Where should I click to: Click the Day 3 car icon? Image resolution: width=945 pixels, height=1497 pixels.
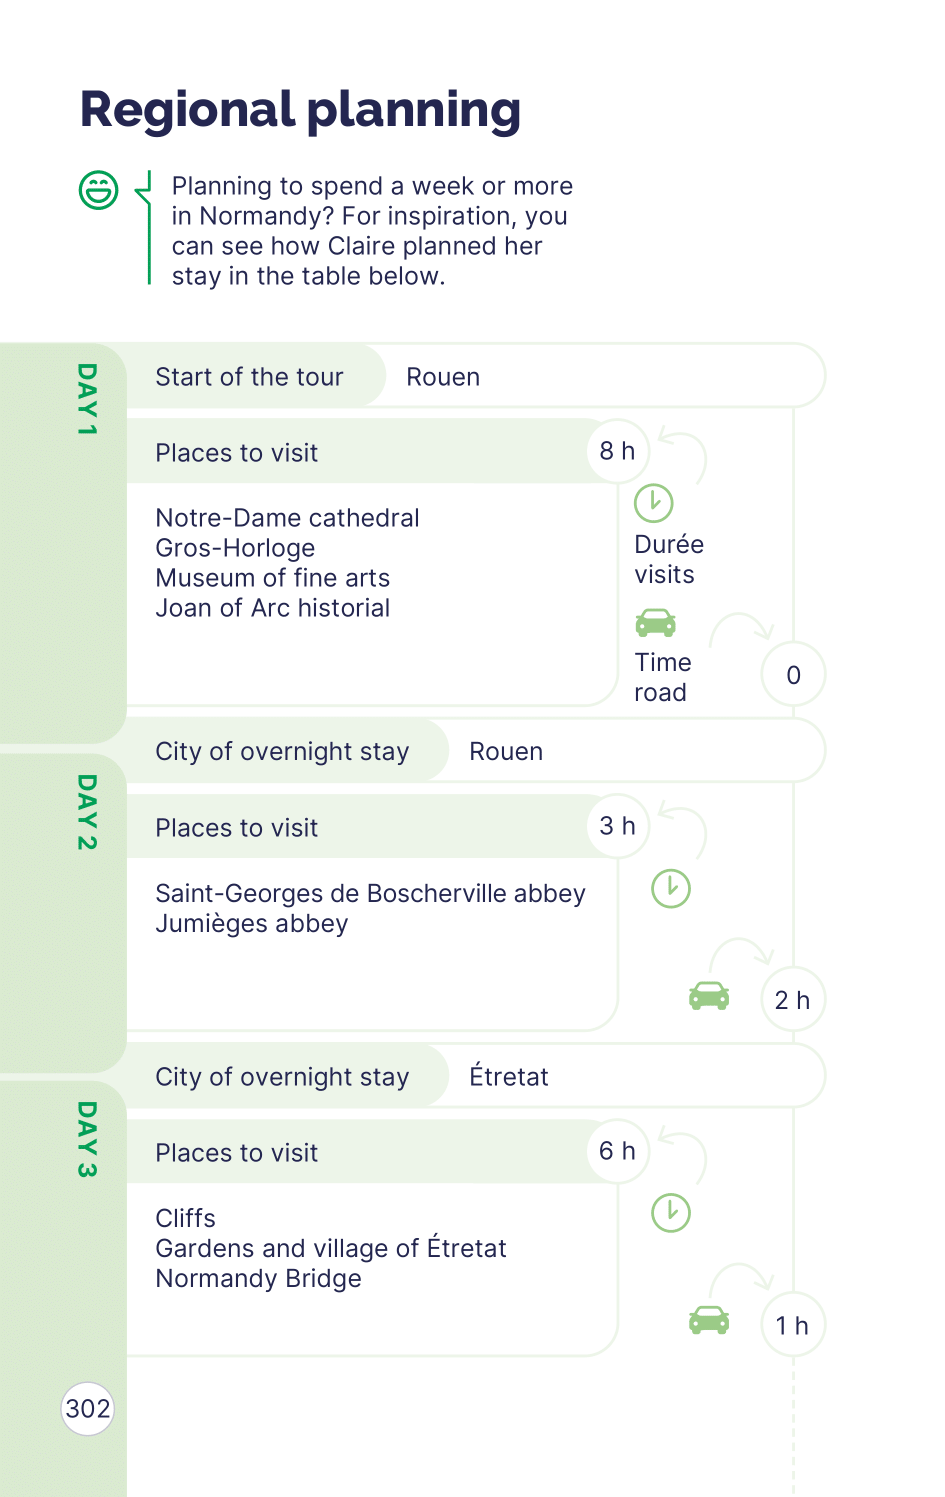click(x=709, y=1320)
